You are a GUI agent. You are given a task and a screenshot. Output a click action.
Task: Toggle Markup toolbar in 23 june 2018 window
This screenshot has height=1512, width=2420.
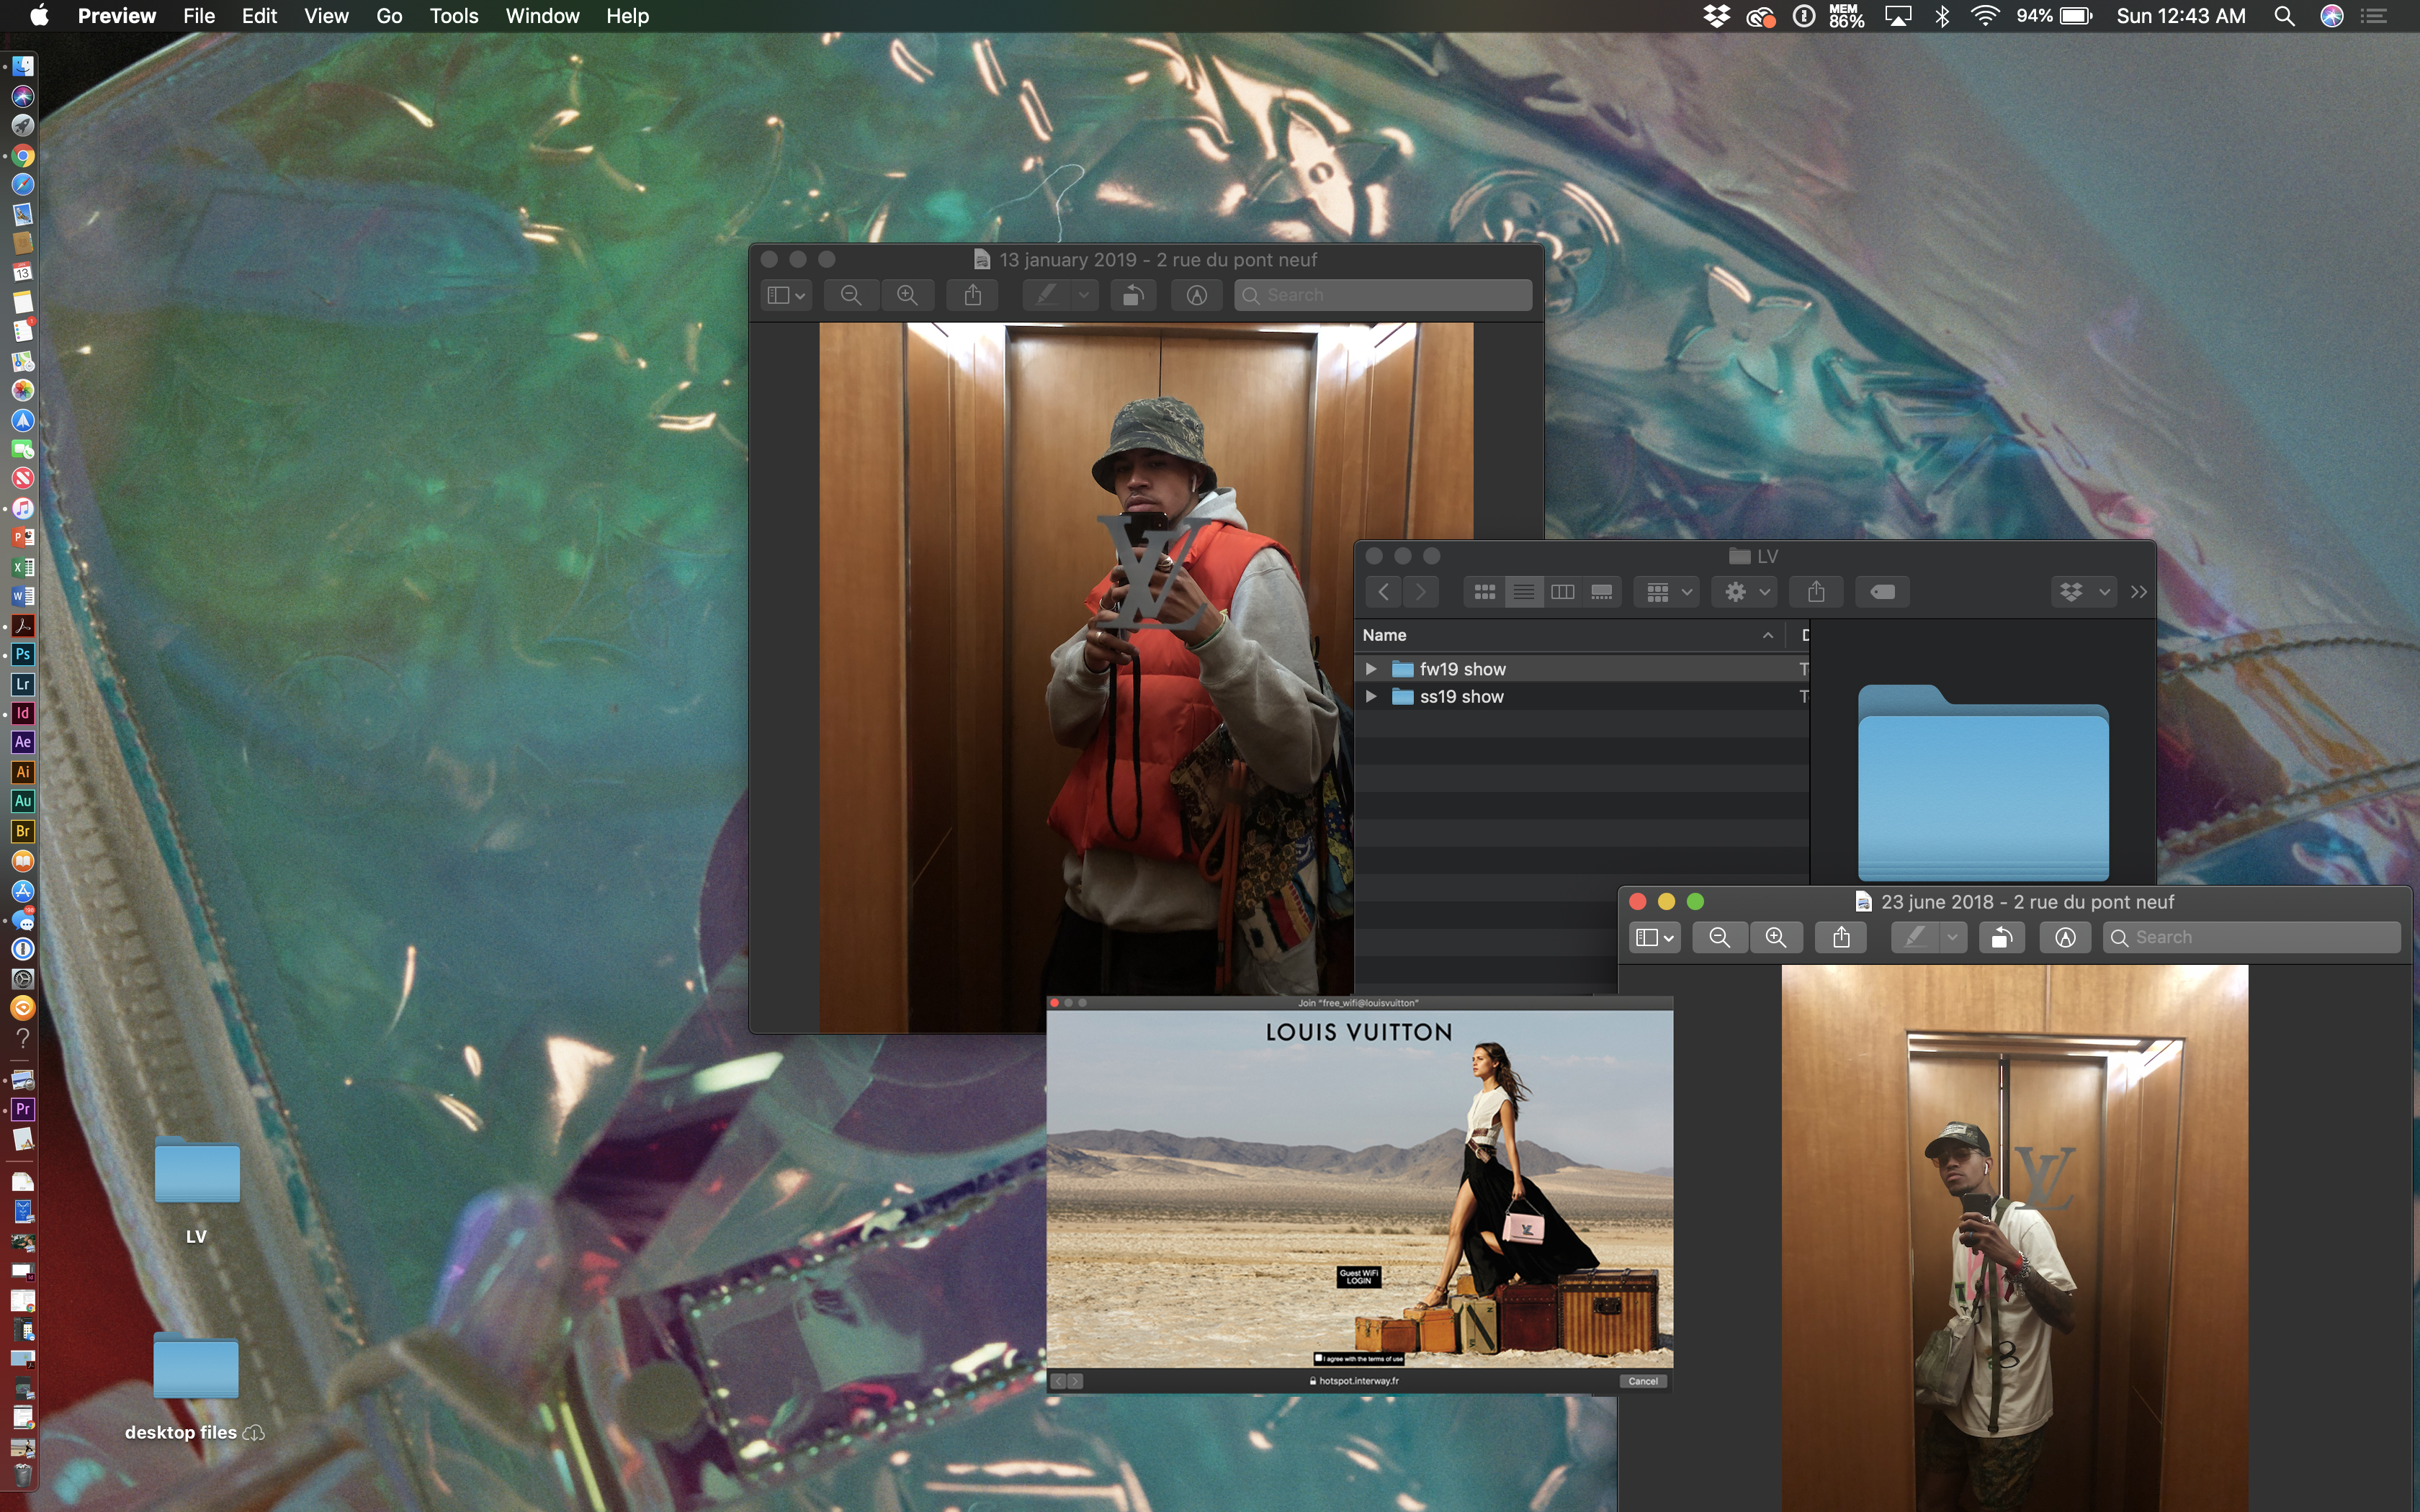click(x=2066, y=937)
